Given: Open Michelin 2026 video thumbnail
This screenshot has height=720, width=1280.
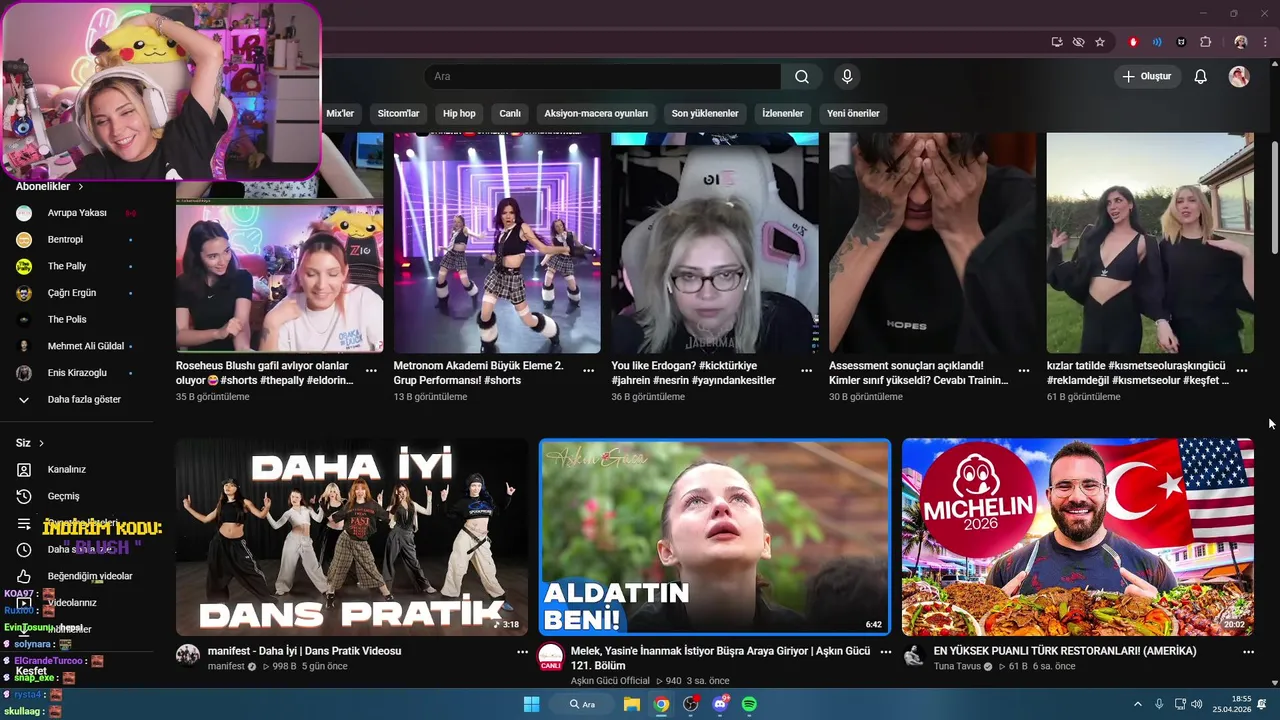Looking at the screenshot, I should point(1078,537).
